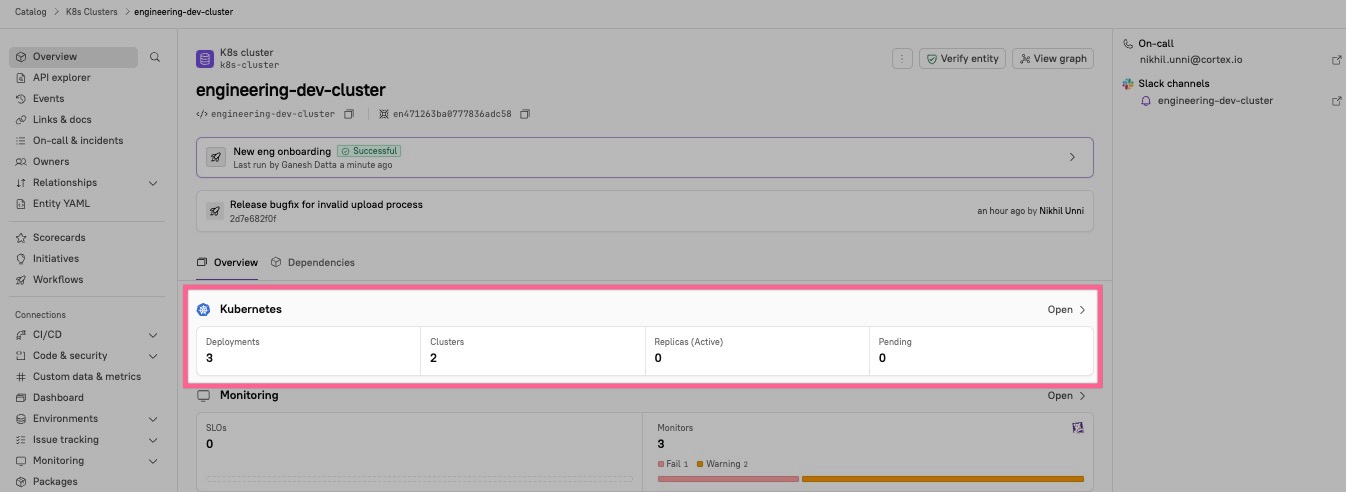
Task: Click the search magnifier icon in sidebar
Action: point(155,57)
